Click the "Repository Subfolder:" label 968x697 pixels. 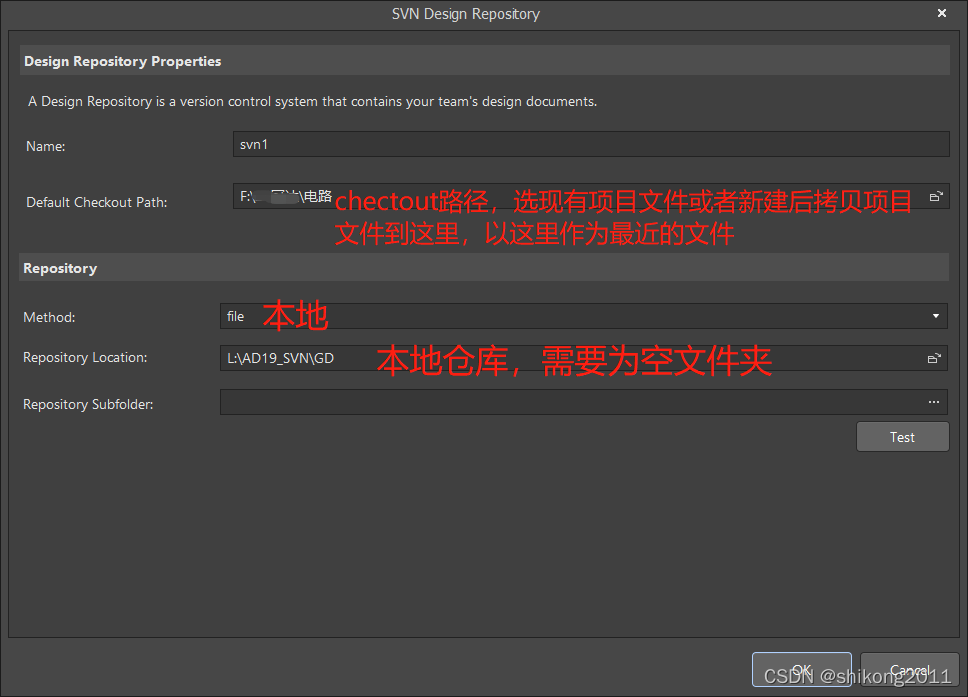[x=88, y=405]
